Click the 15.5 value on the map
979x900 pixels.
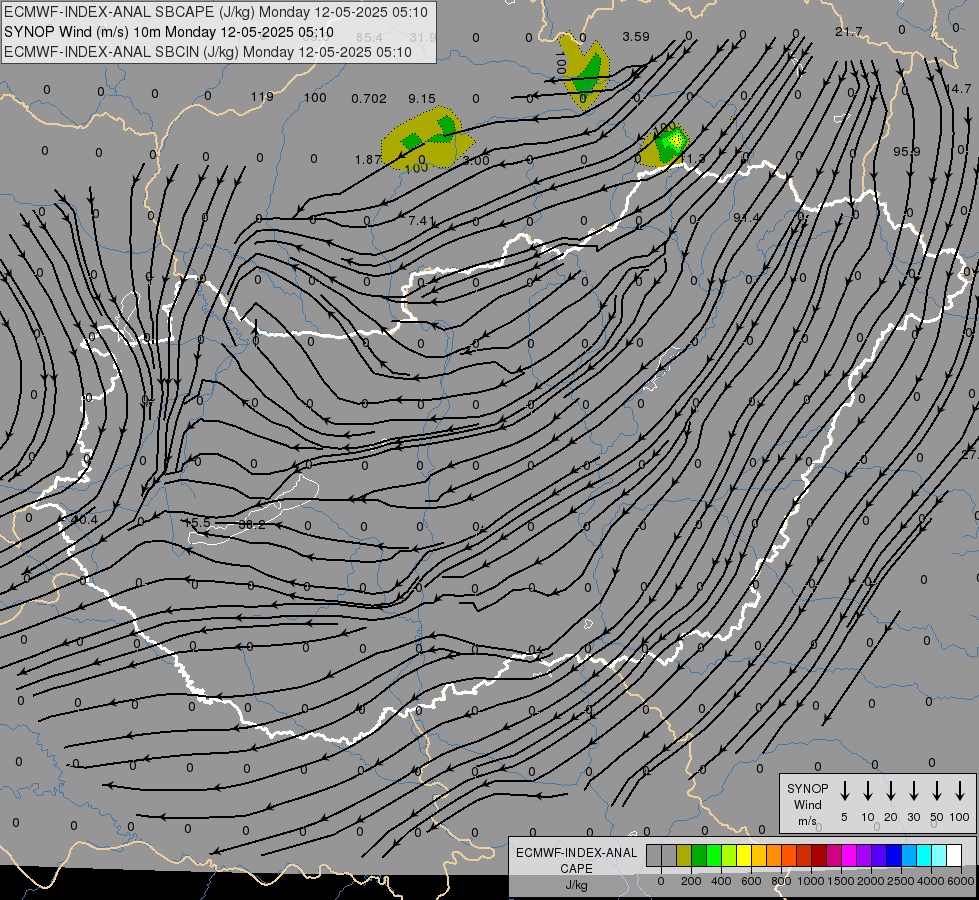click(198, 522)
